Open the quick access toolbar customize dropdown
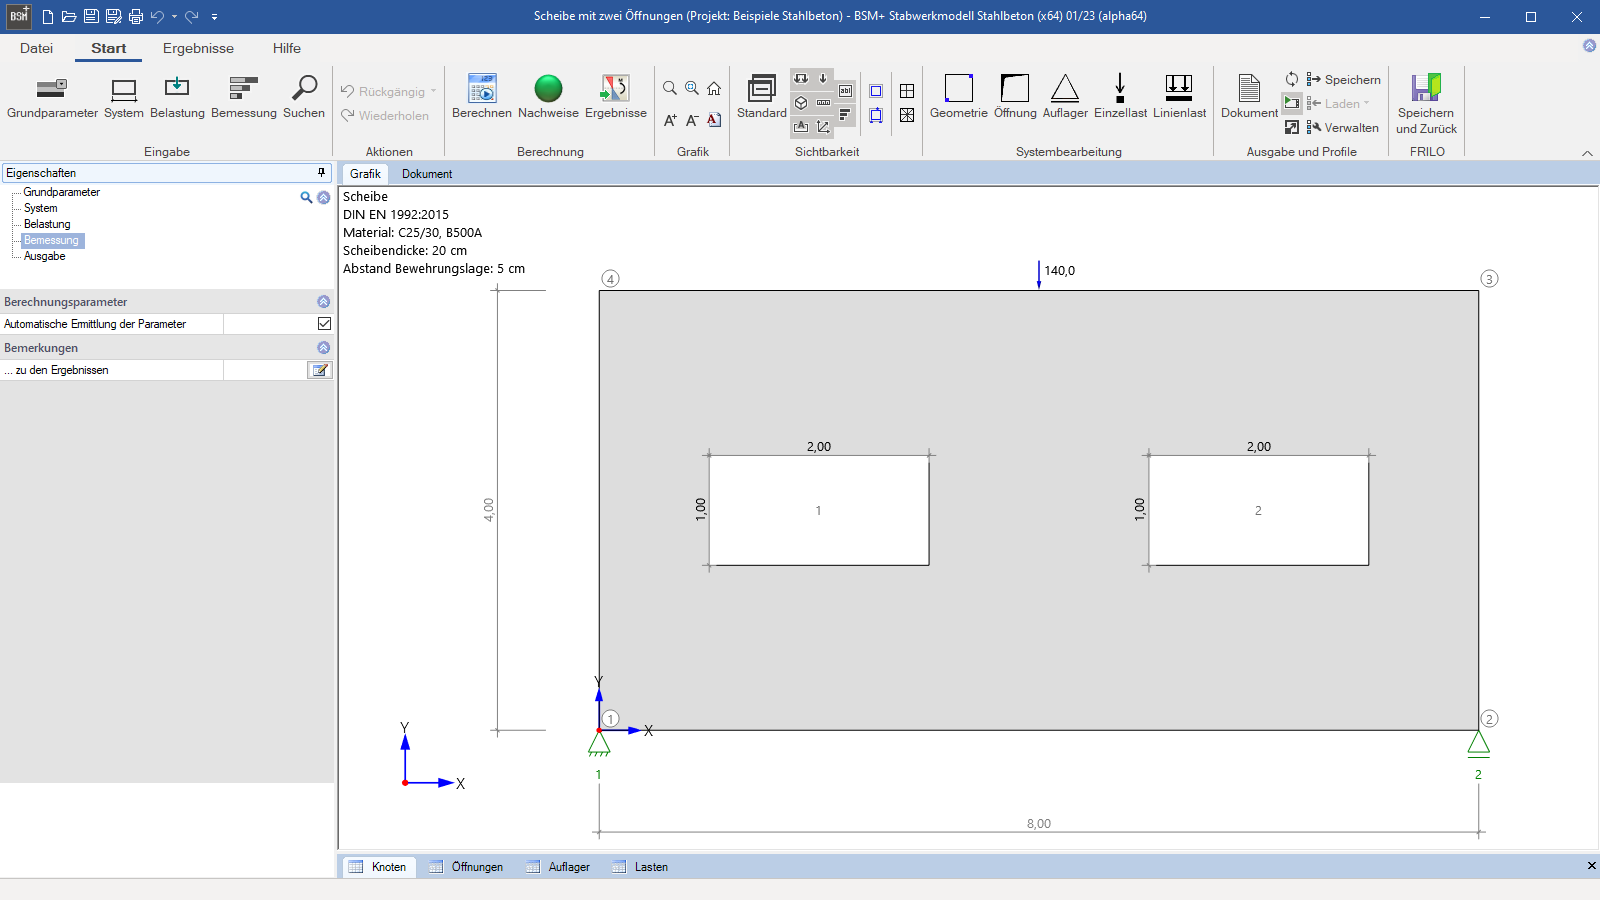 214,17
